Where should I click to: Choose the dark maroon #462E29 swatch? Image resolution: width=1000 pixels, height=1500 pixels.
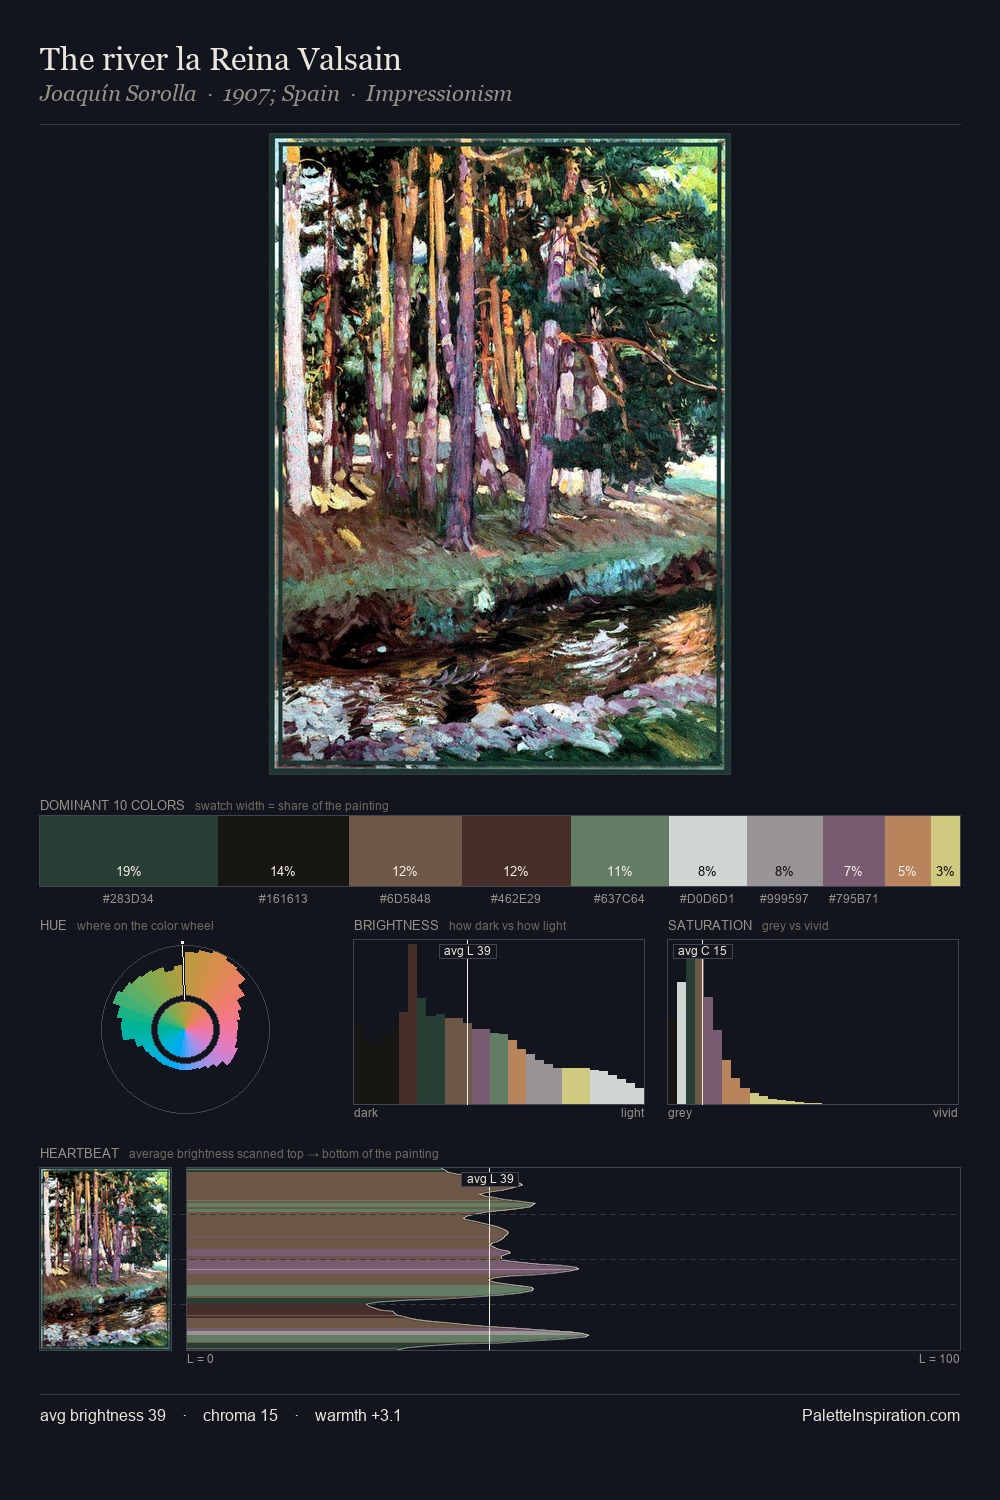516,851
